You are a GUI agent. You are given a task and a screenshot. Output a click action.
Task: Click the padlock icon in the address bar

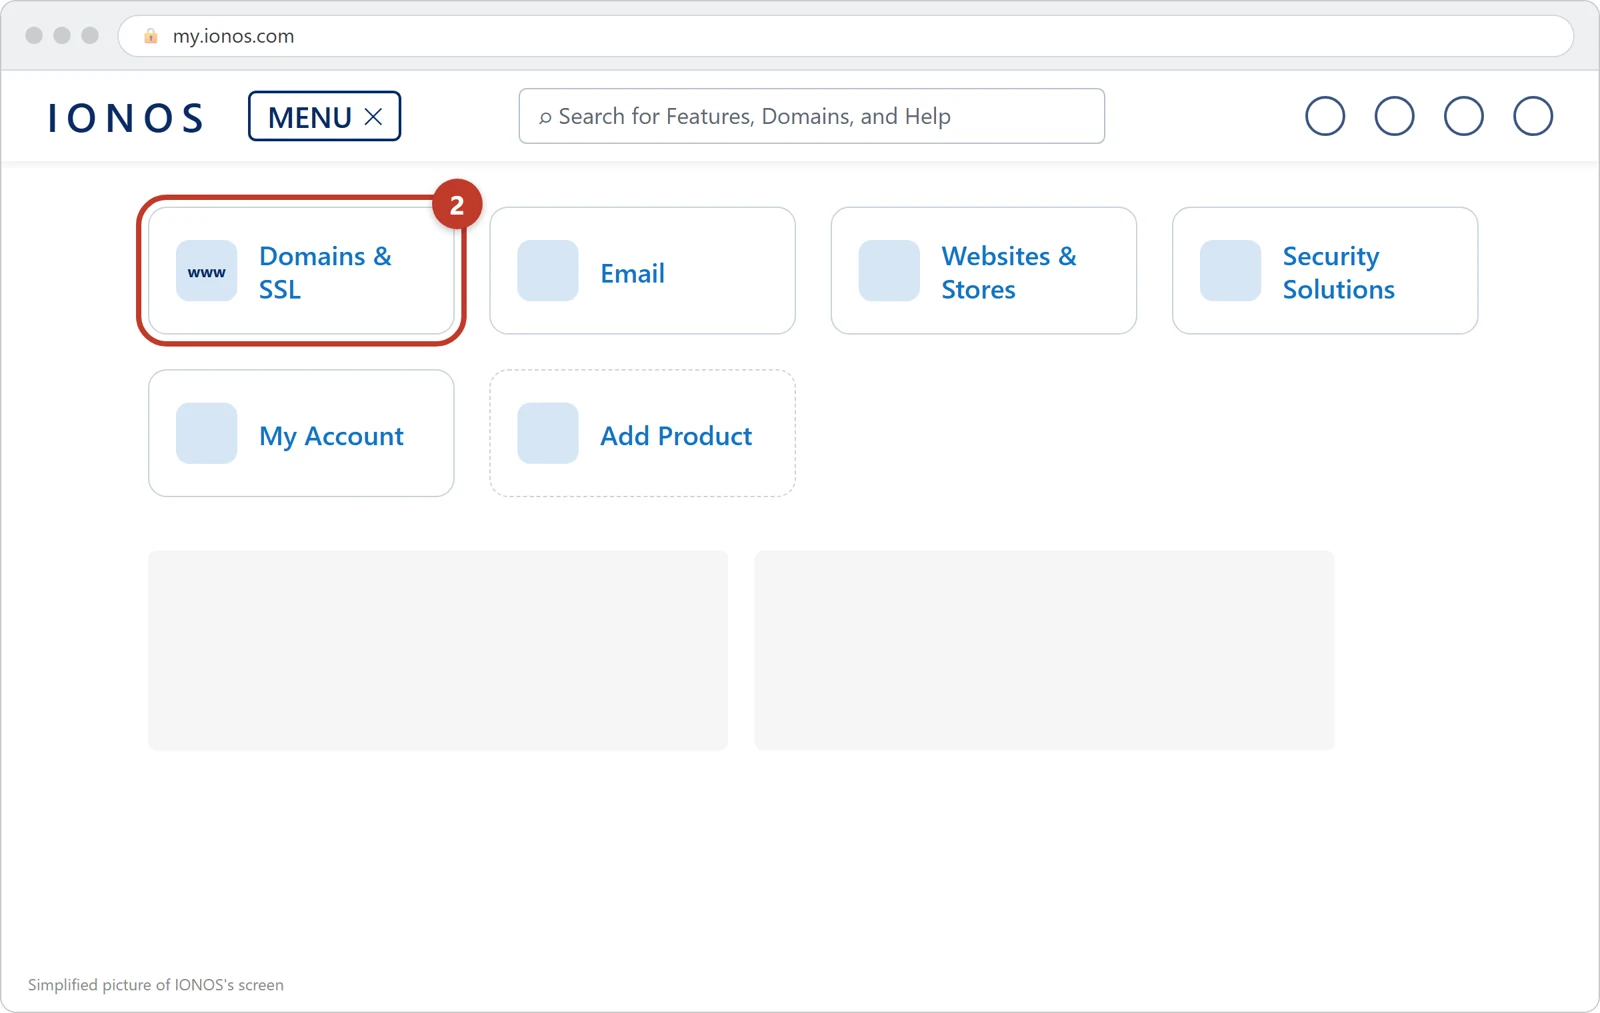pyautogui.click(x=151, y=36)
